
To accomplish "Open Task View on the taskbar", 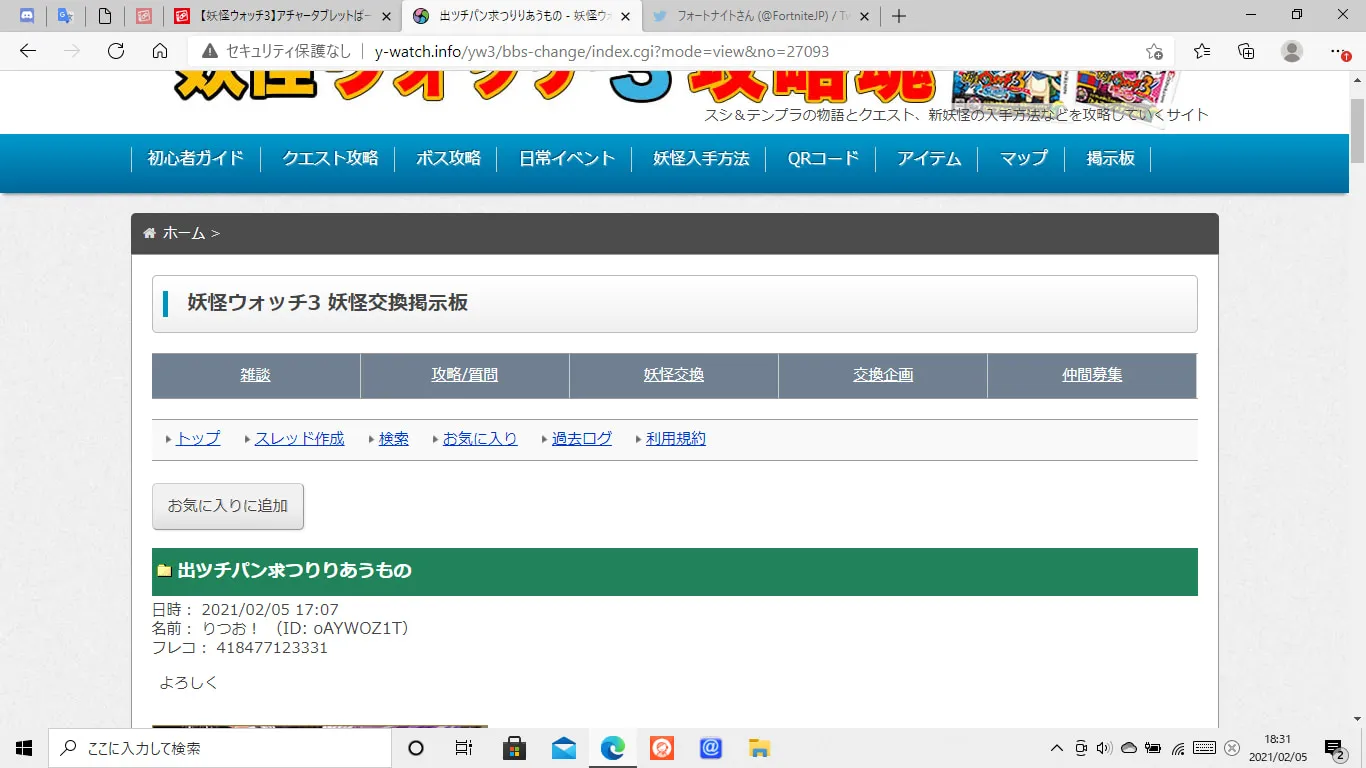I will click(x=464, y=748).
